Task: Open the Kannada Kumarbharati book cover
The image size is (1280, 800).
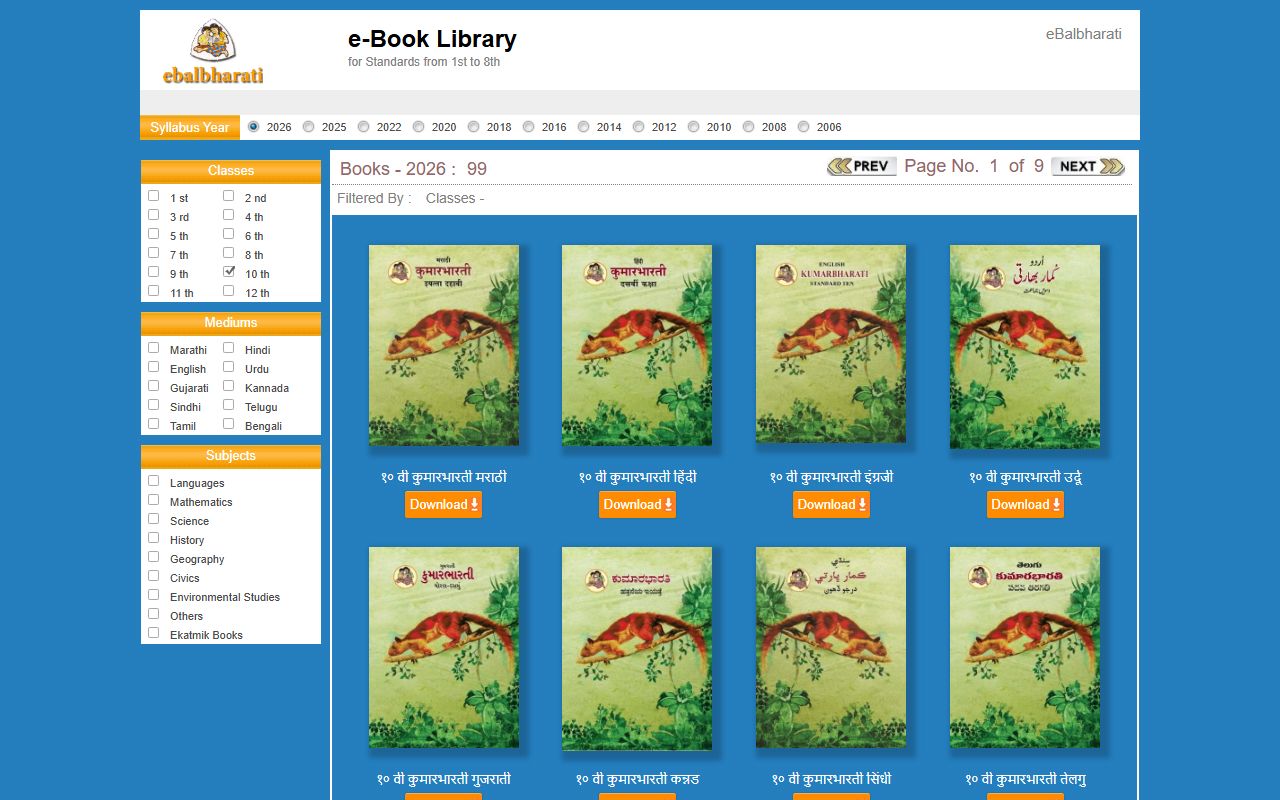Action: [637, 647]
